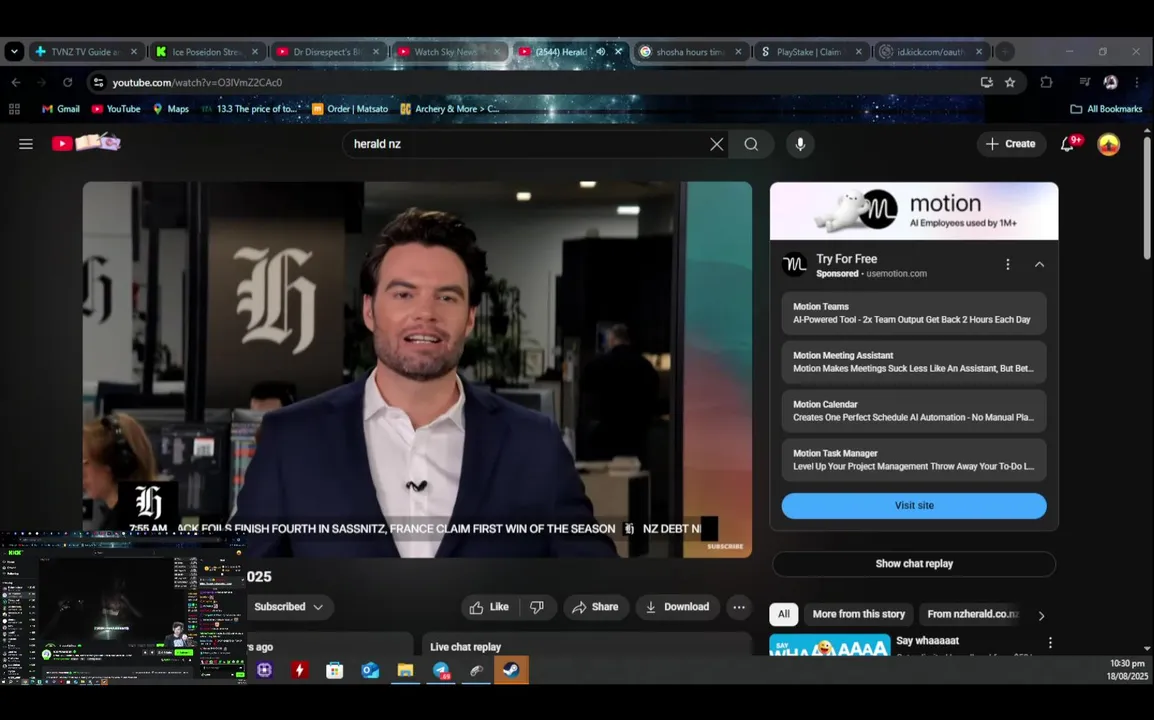Like the Herald video
This screenshot has width=1154, height=720.
tap(489, 607)
